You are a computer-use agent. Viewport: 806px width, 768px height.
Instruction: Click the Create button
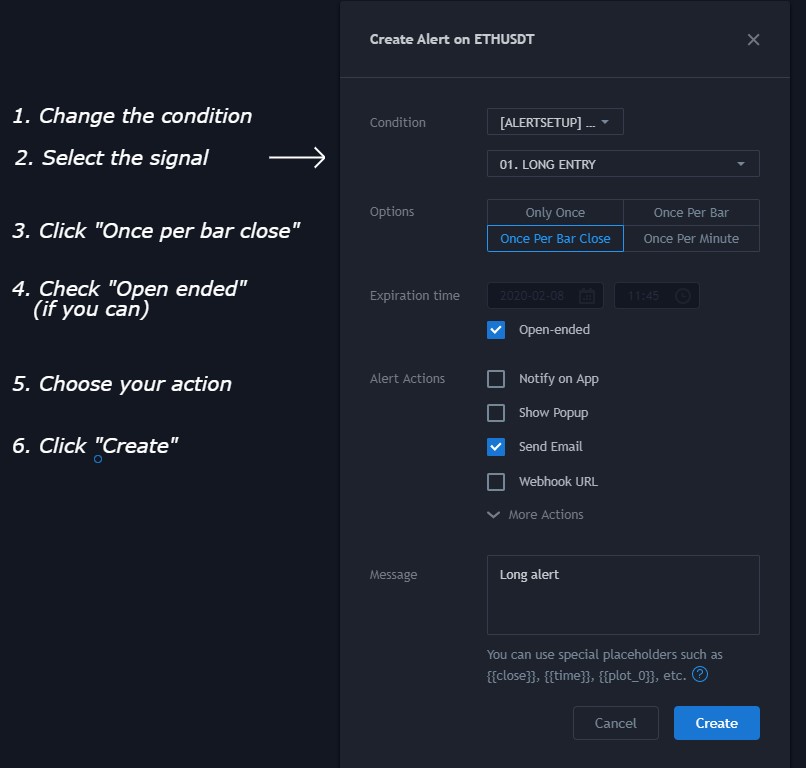click(x=717, y=723)
